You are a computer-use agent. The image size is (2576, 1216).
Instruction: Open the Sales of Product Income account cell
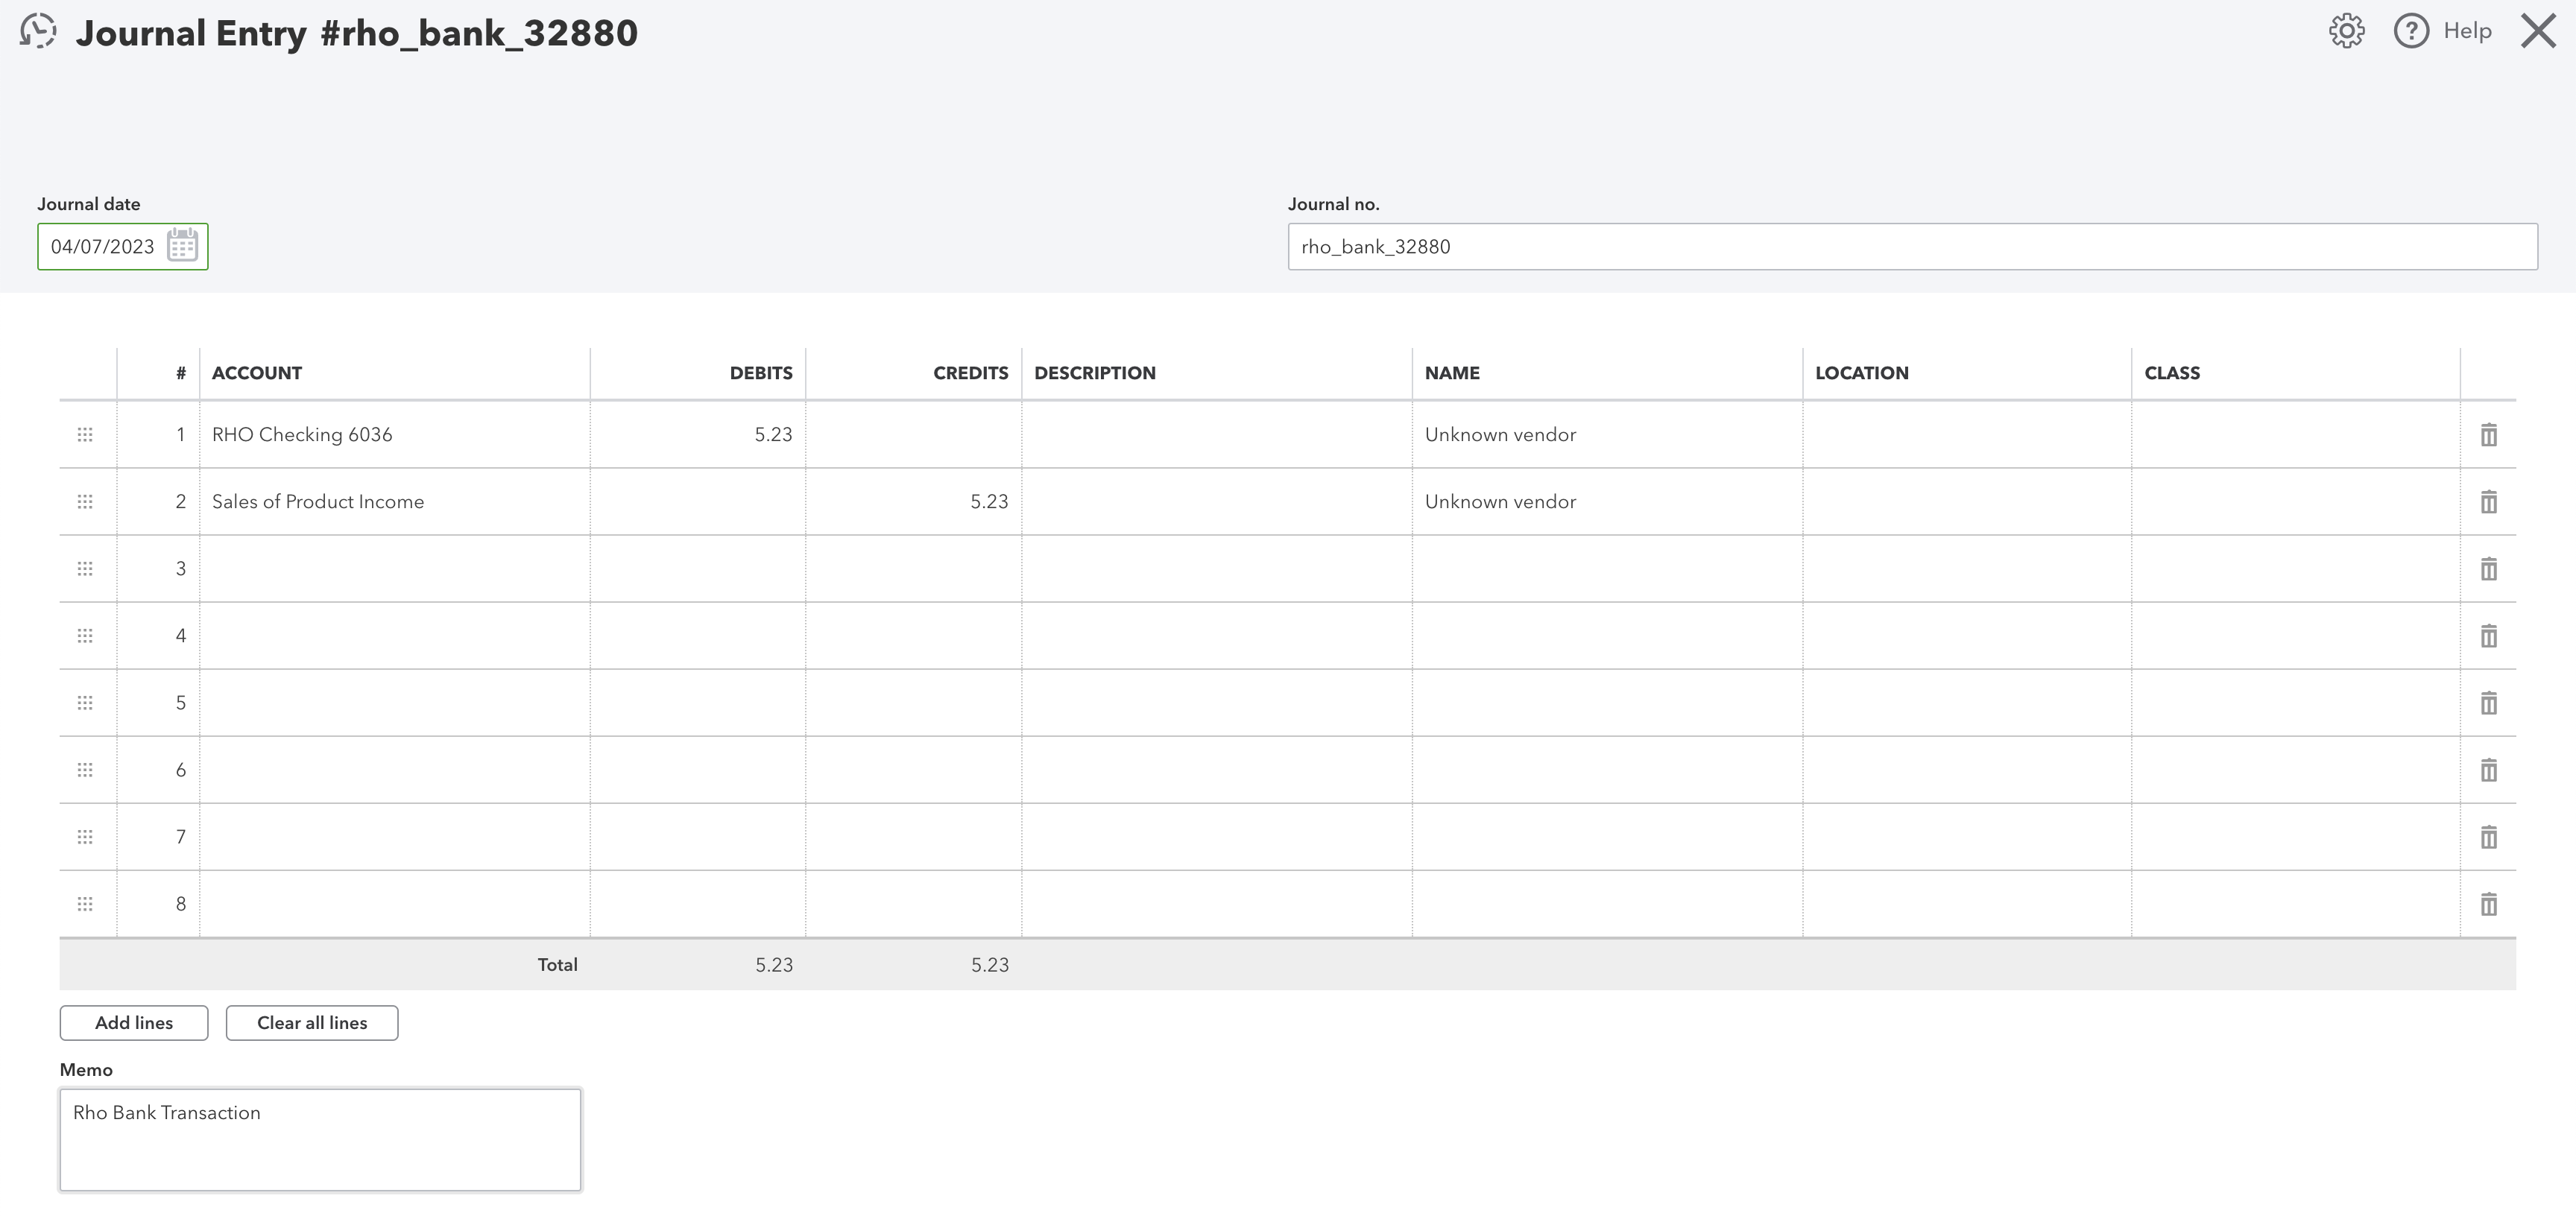pos(395,502)
